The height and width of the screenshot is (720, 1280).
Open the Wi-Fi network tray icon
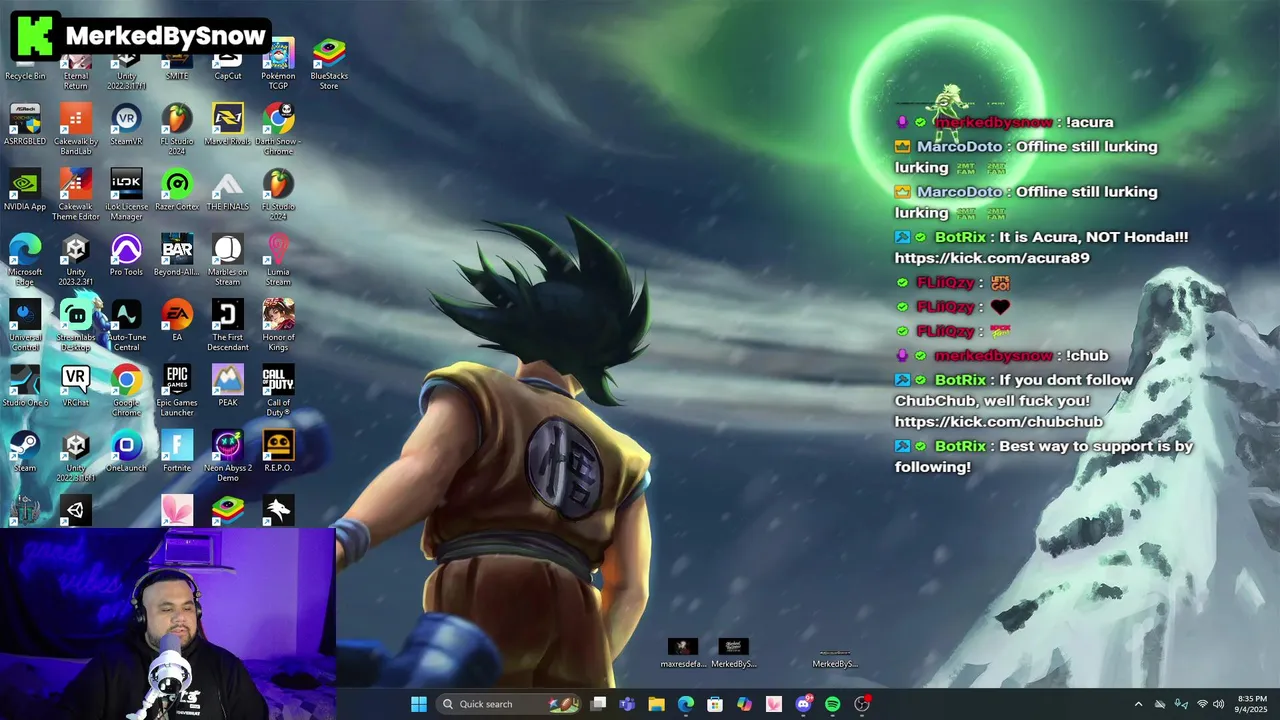point(1202,704)
